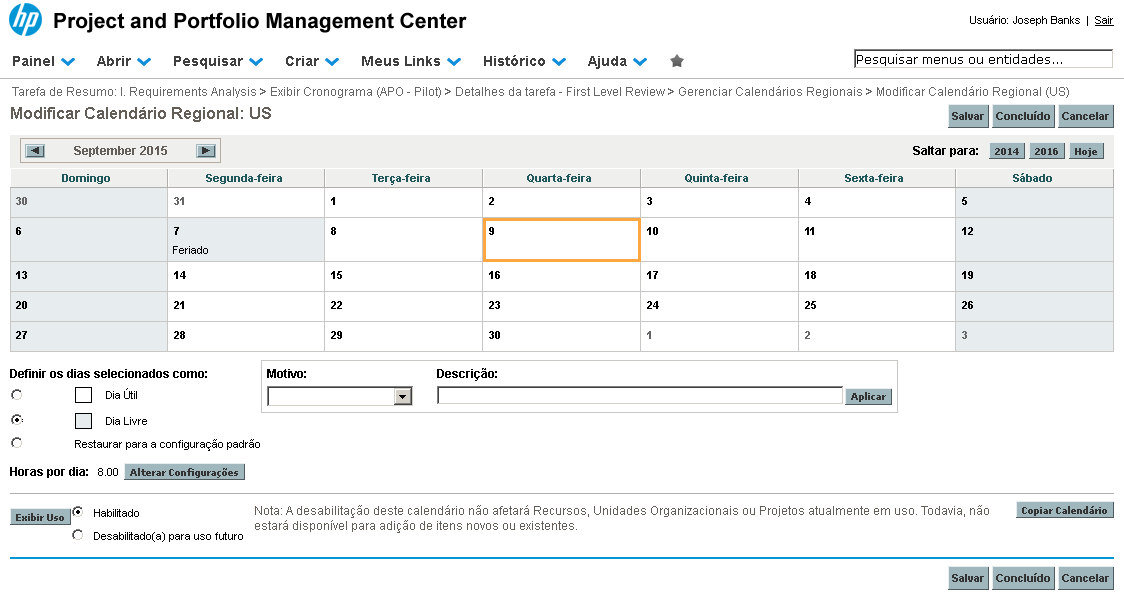Image resolution: width=1124 pixels, height=608 pixels.
Task: Click the Copiar Calendário button
Action: coord(1064,510)
